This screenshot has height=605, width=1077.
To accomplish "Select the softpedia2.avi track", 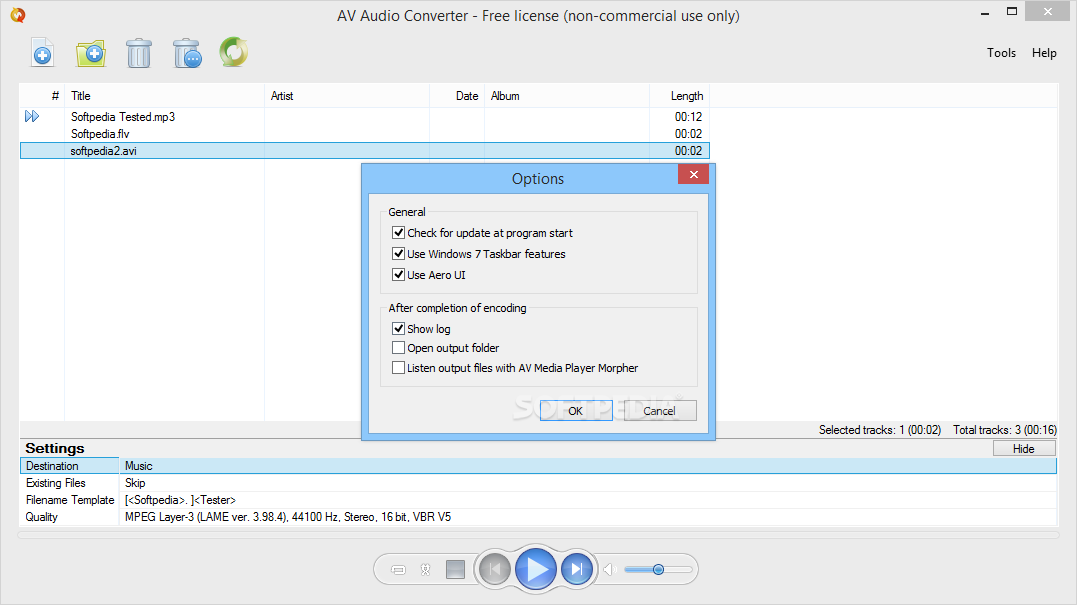I will [x=365, y=150].
